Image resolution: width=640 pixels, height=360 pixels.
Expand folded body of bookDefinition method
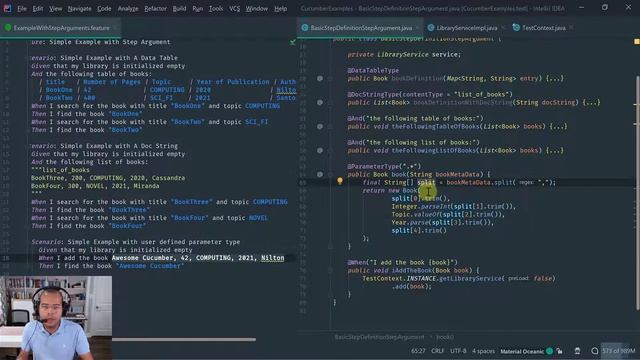coord(555,78)
